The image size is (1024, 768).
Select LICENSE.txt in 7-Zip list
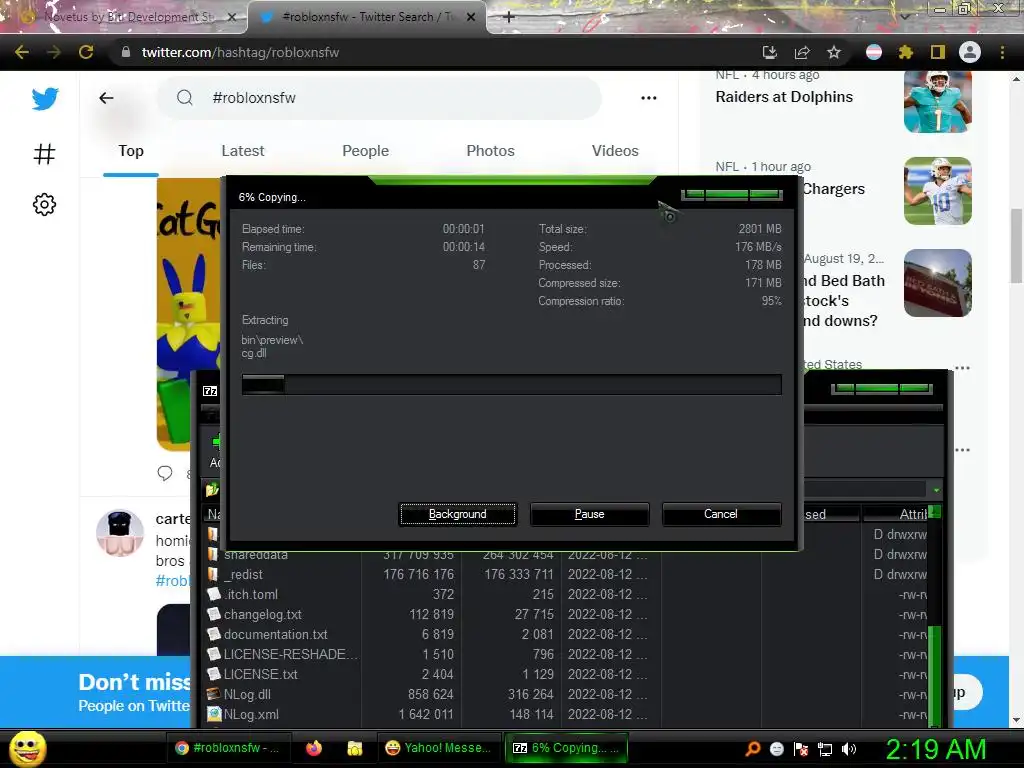261,675
